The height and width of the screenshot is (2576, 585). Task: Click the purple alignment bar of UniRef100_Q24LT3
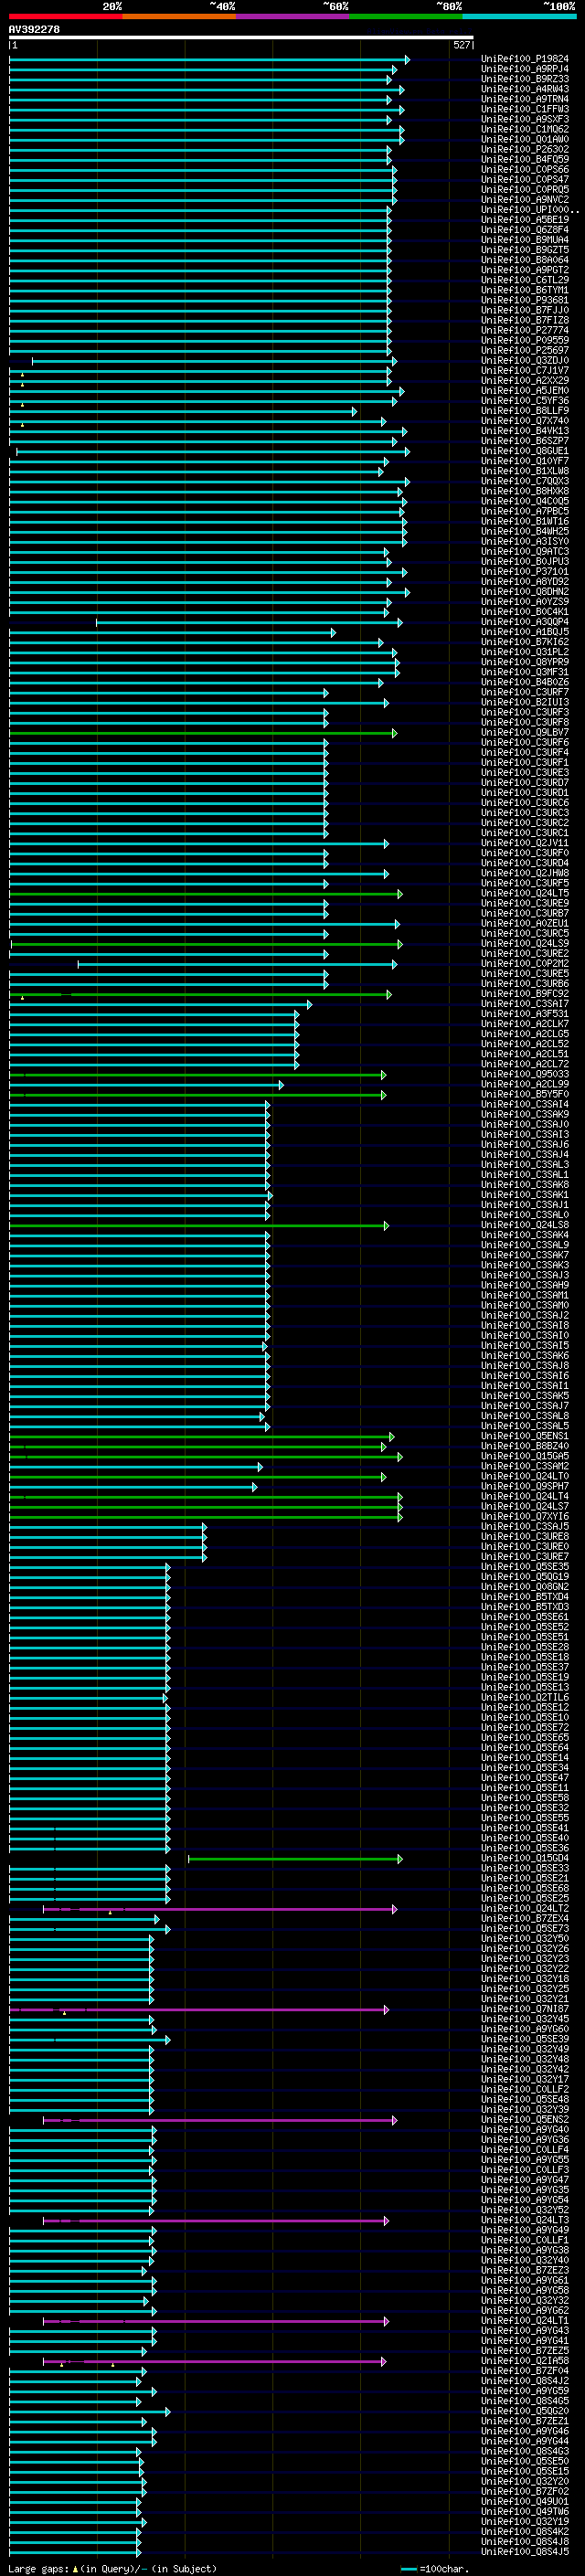[x=216, y=2220]
